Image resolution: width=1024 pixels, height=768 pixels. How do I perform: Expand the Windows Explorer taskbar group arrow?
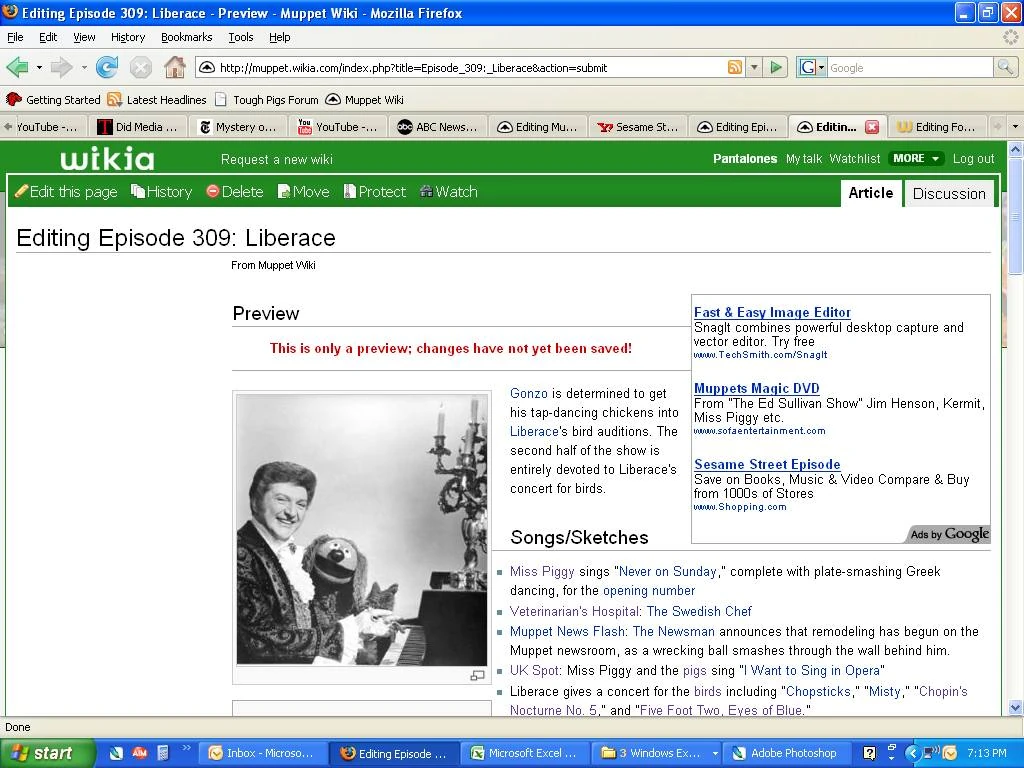(x=715, y=753)
